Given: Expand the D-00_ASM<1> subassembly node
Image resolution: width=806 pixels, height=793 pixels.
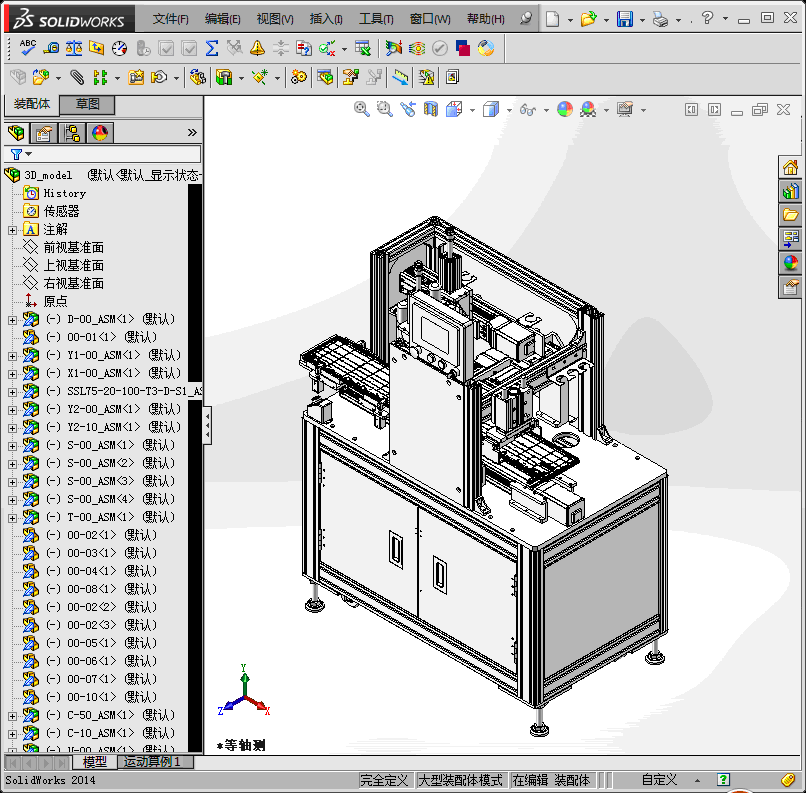Looking at the screenshot, I should click(12, 319).
